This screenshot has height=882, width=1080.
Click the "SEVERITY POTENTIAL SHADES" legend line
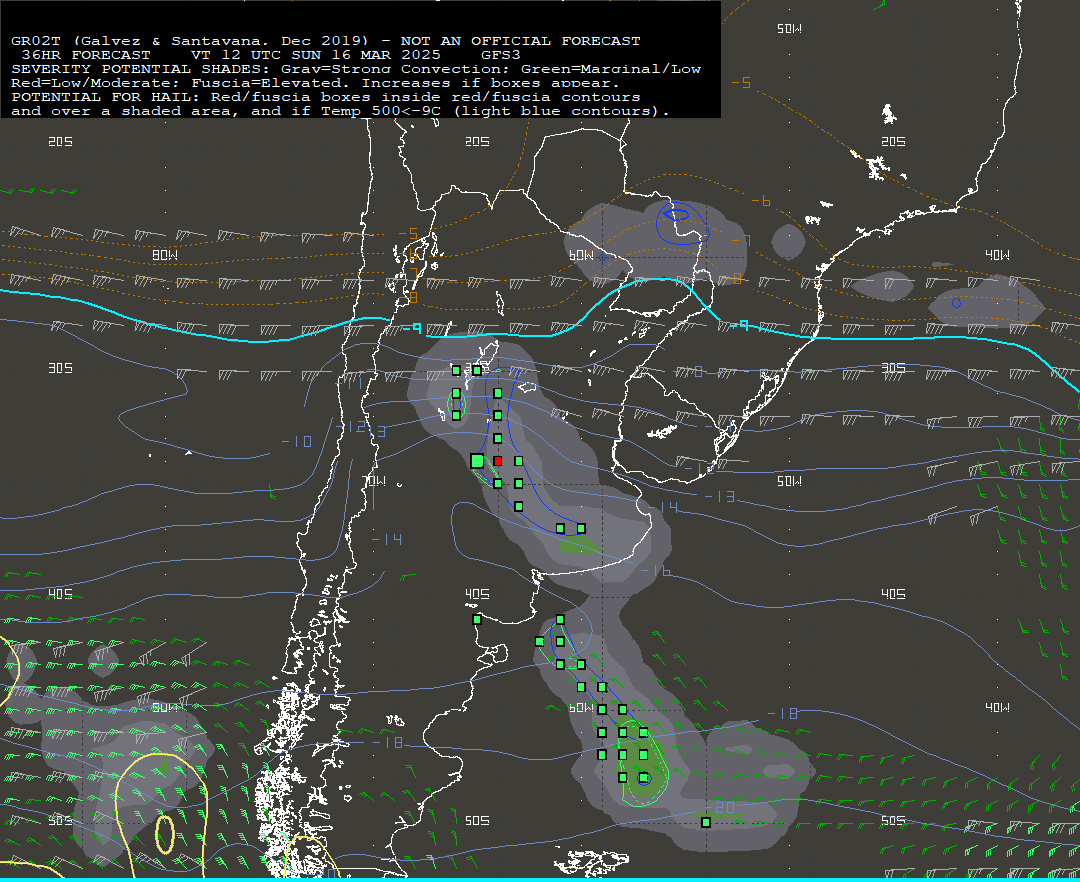pos(356,69)
